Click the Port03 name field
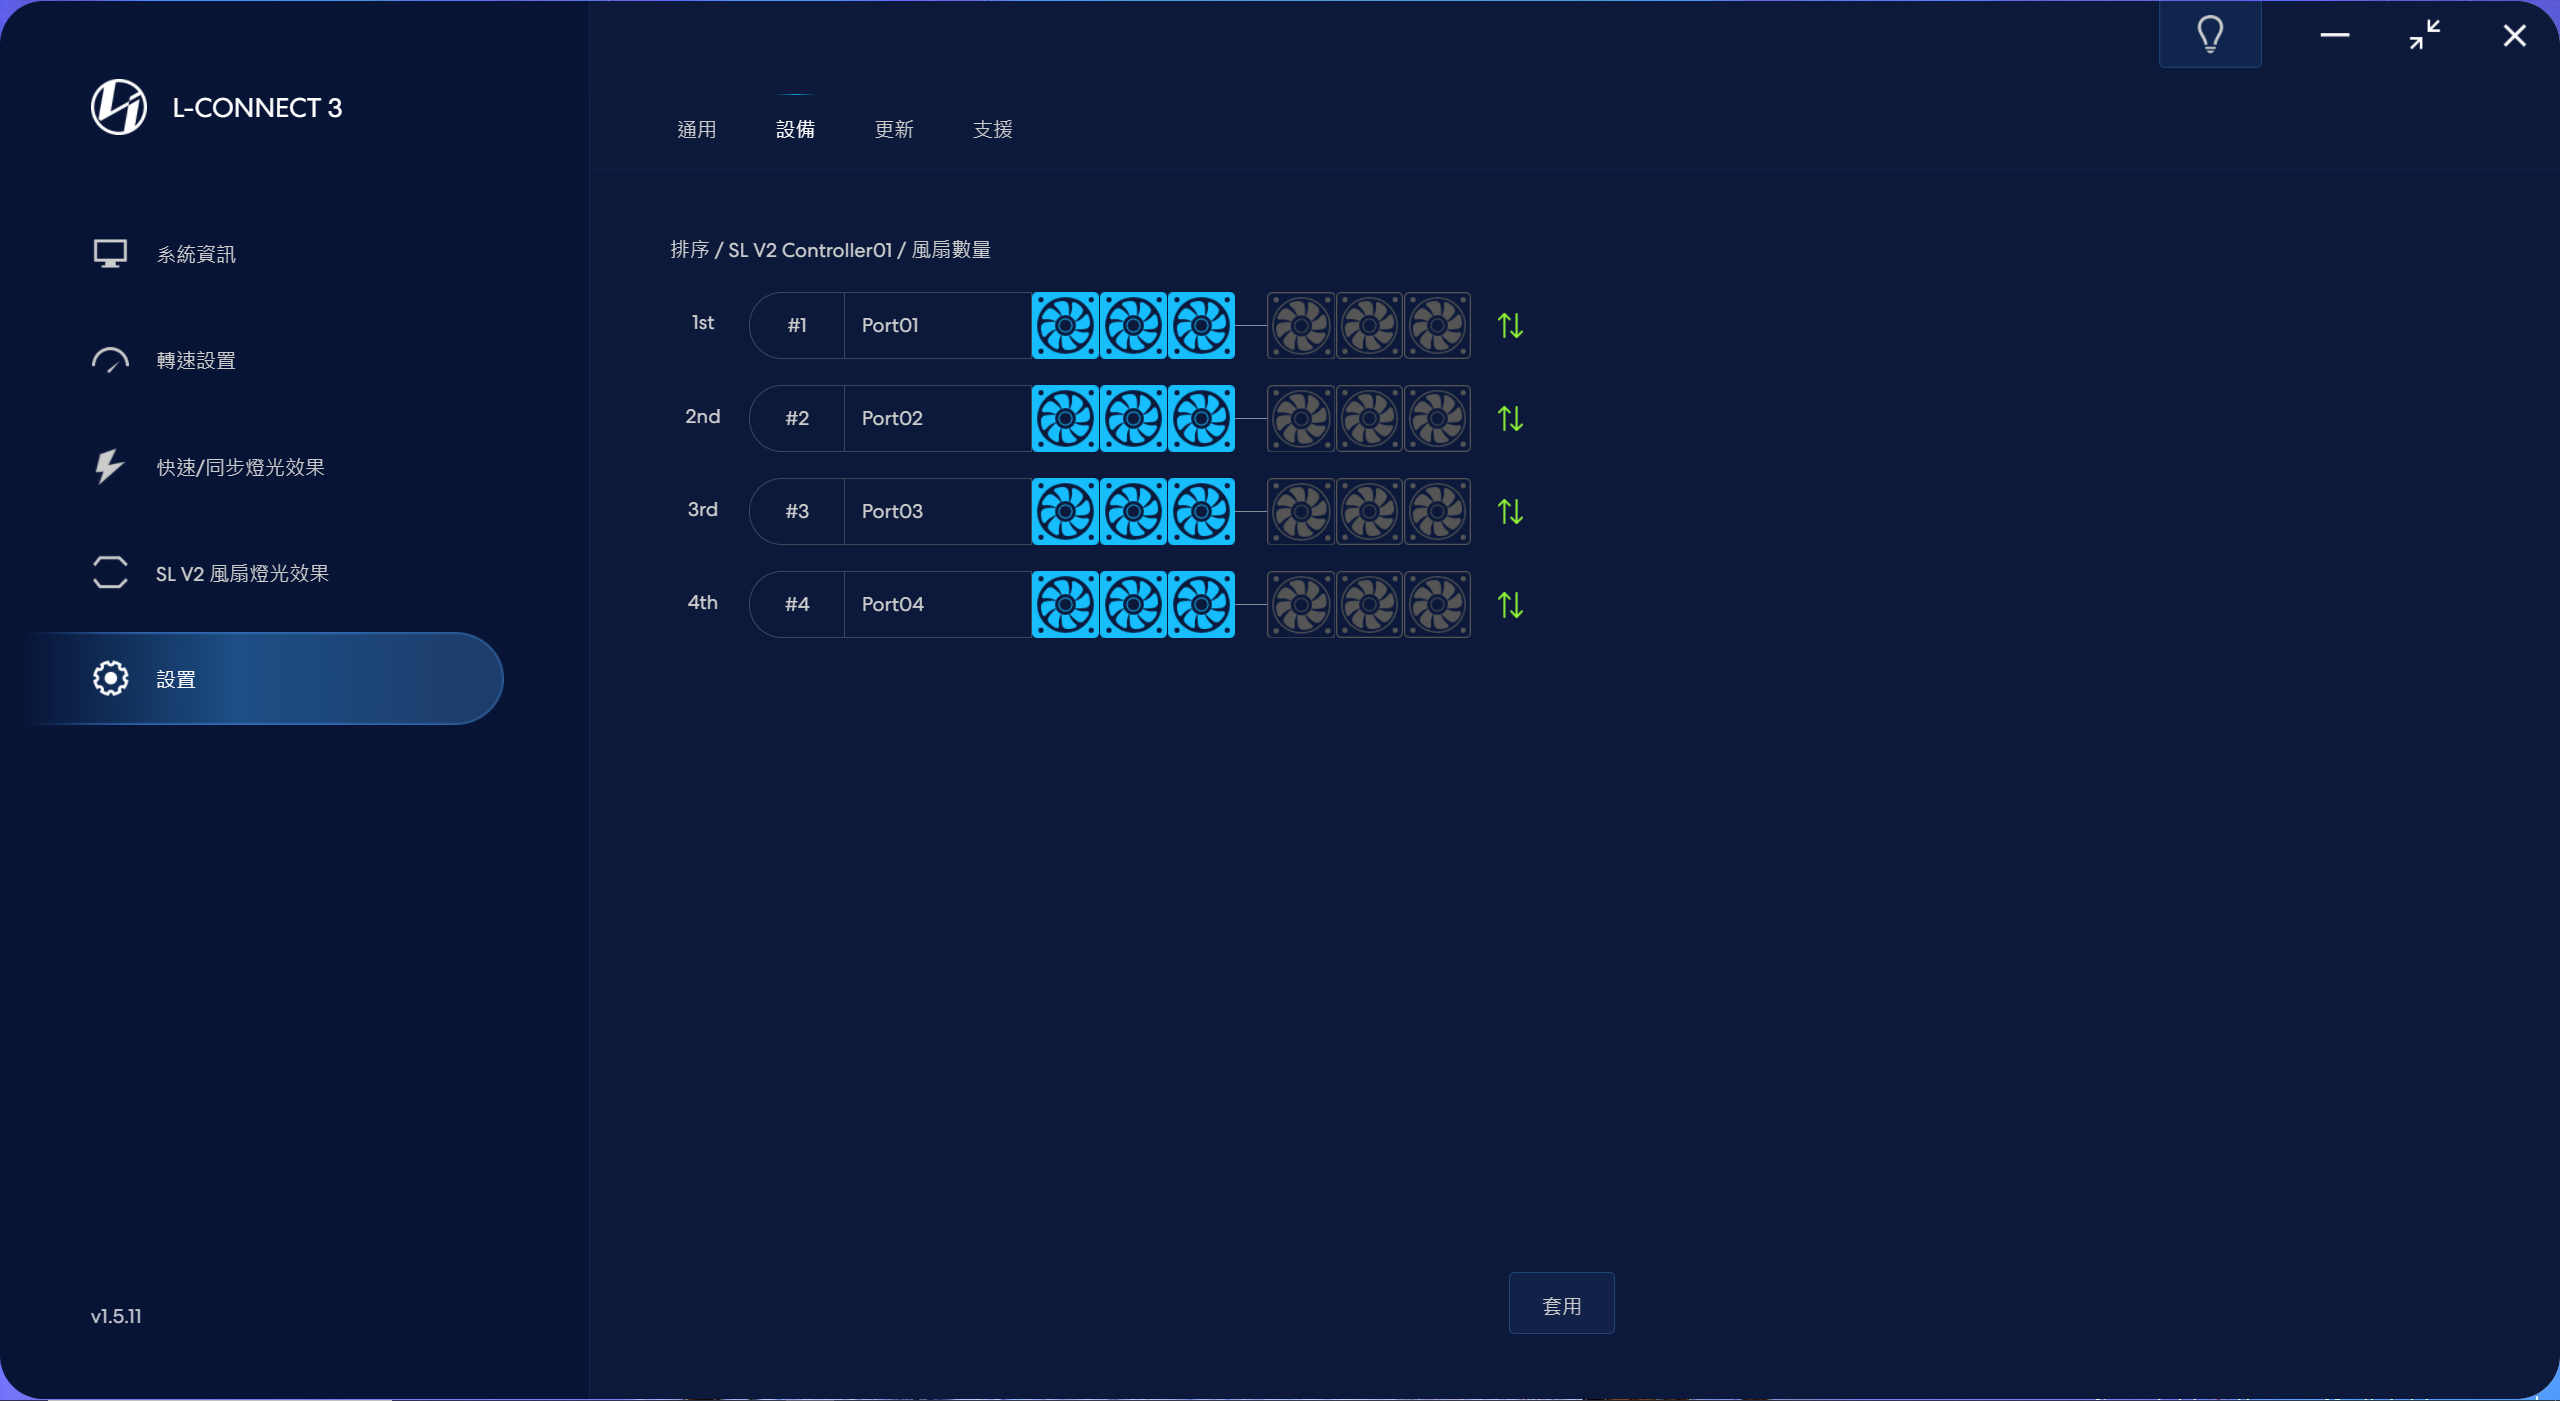The width and height of the screenshot is (2560, 1401). coord(938,512)
